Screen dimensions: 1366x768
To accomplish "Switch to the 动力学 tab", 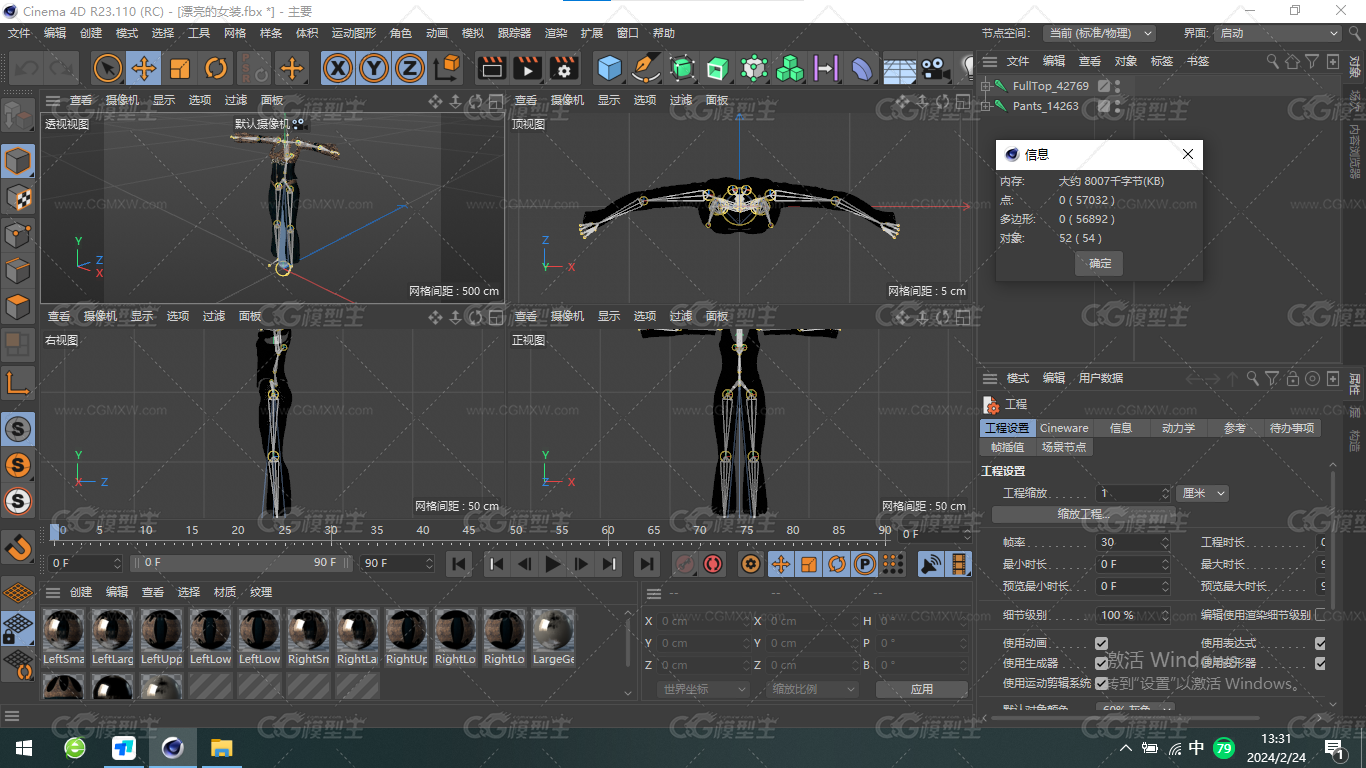I will [1178, 428].
